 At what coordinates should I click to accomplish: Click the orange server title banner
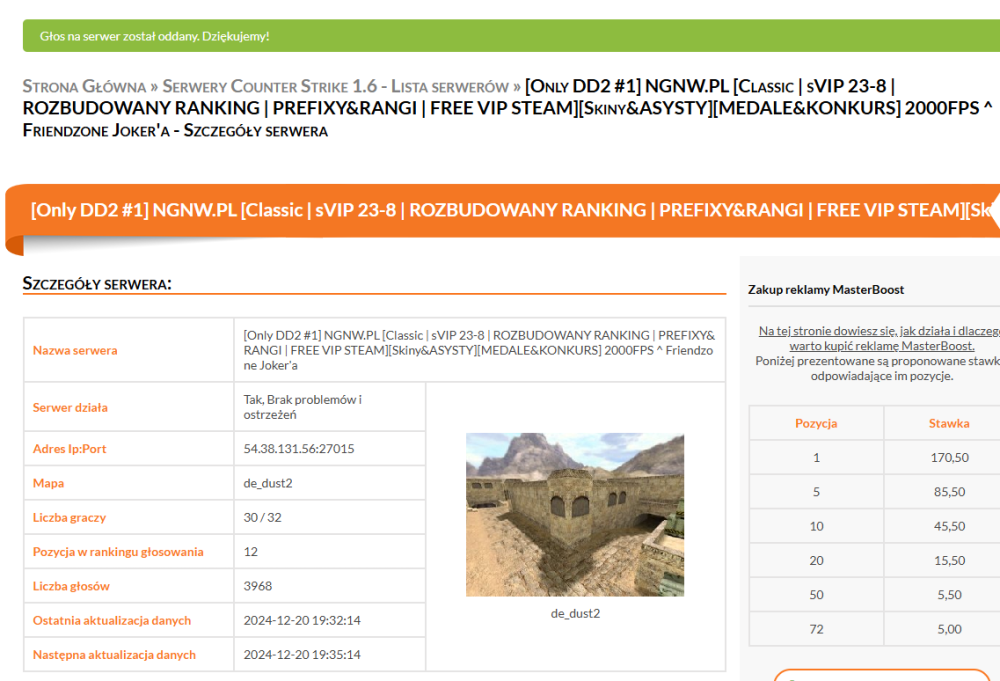click(x=504, y=210)
